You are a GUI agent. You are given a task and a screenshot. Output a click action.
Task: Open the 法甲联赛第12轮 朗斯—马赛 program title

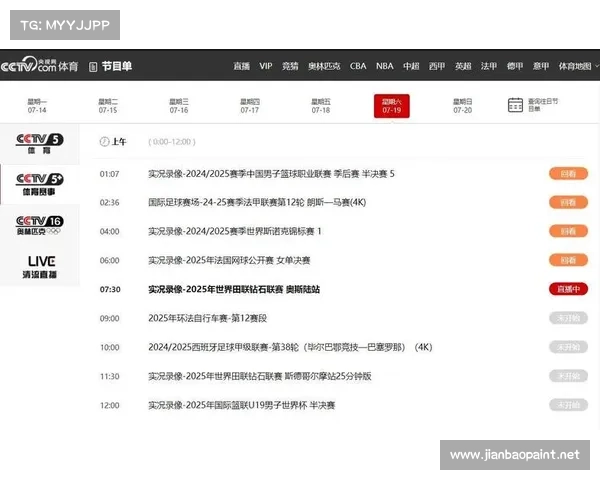[x=257, y=202]
